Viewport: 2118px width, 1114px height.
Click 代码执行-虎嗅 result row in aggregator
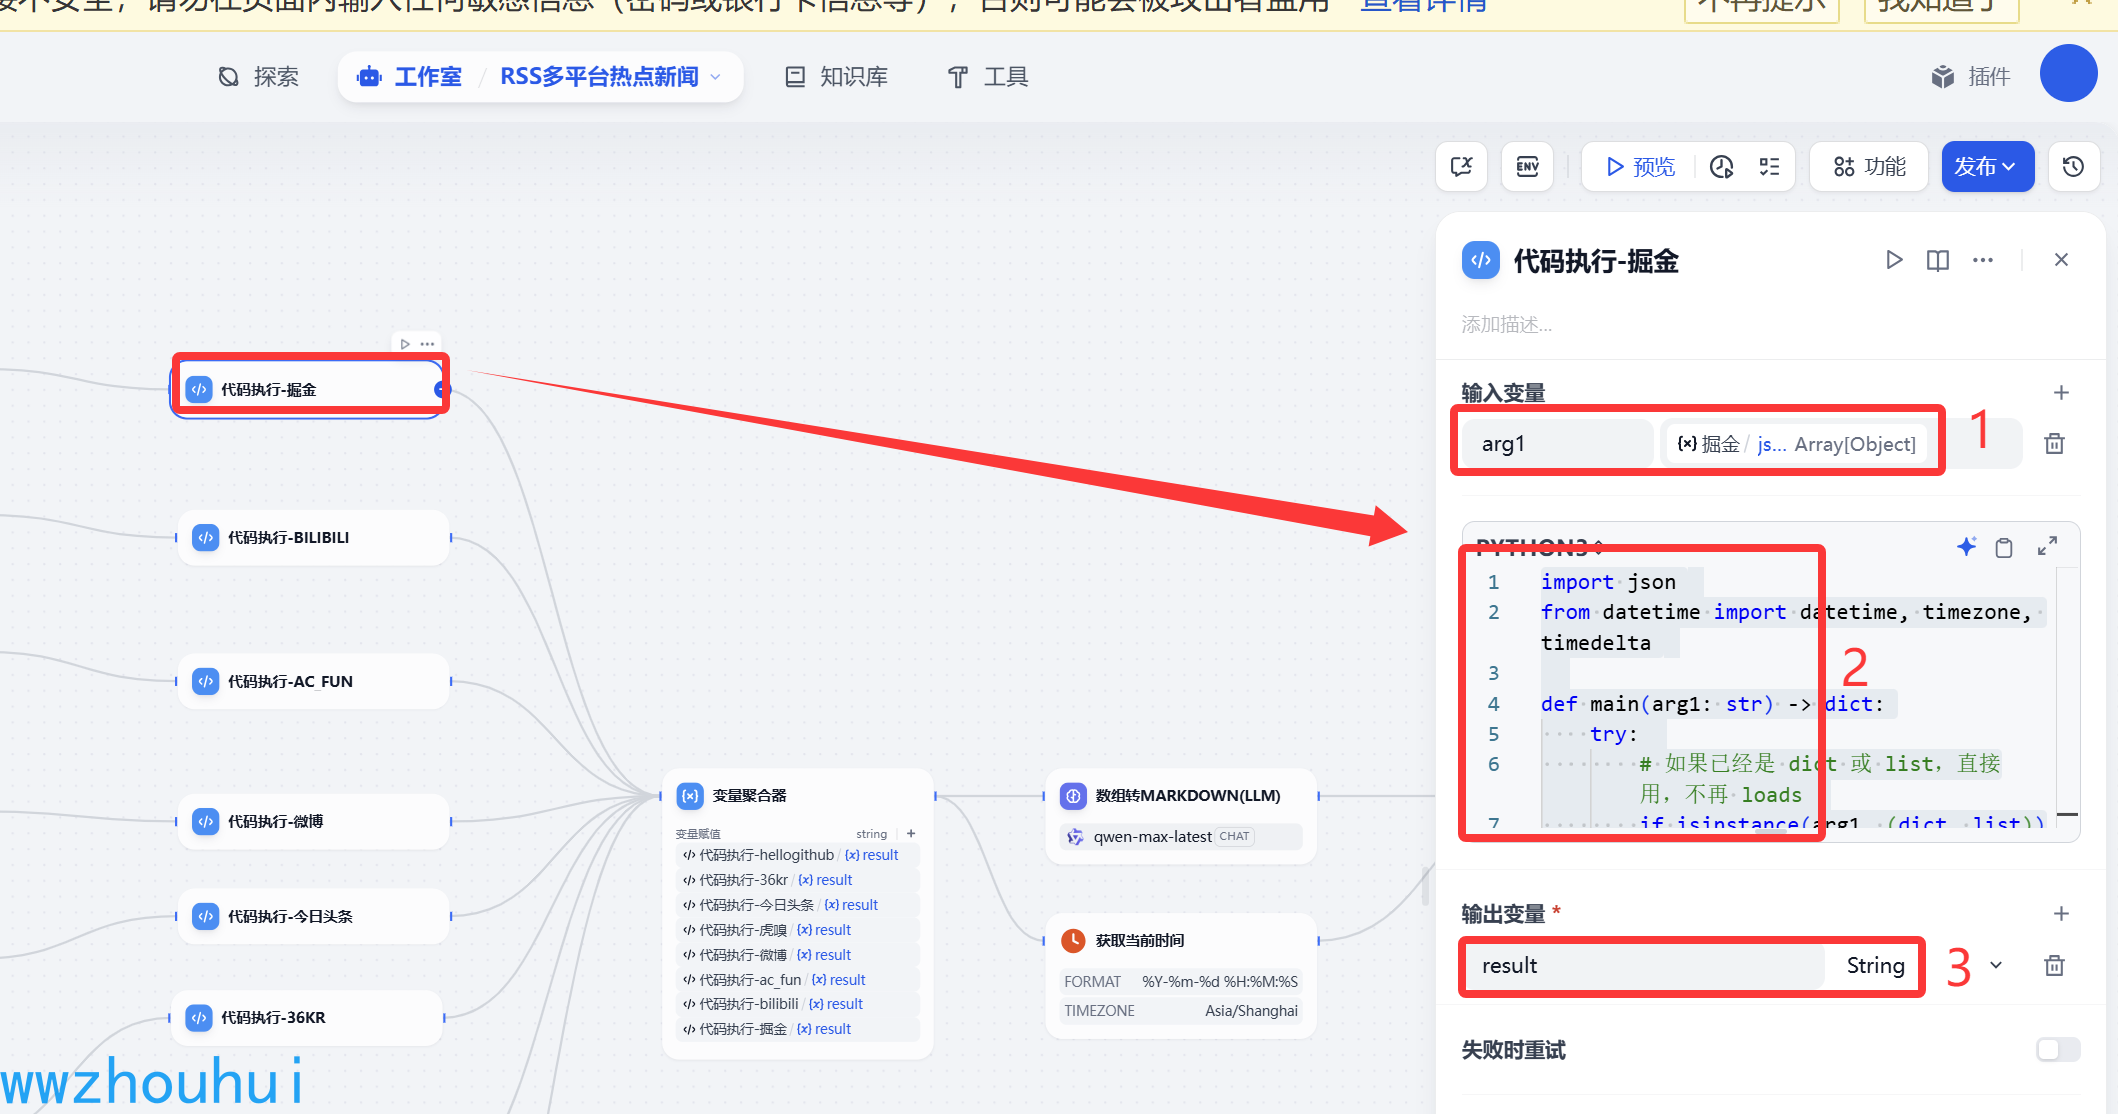pos(797,930)
